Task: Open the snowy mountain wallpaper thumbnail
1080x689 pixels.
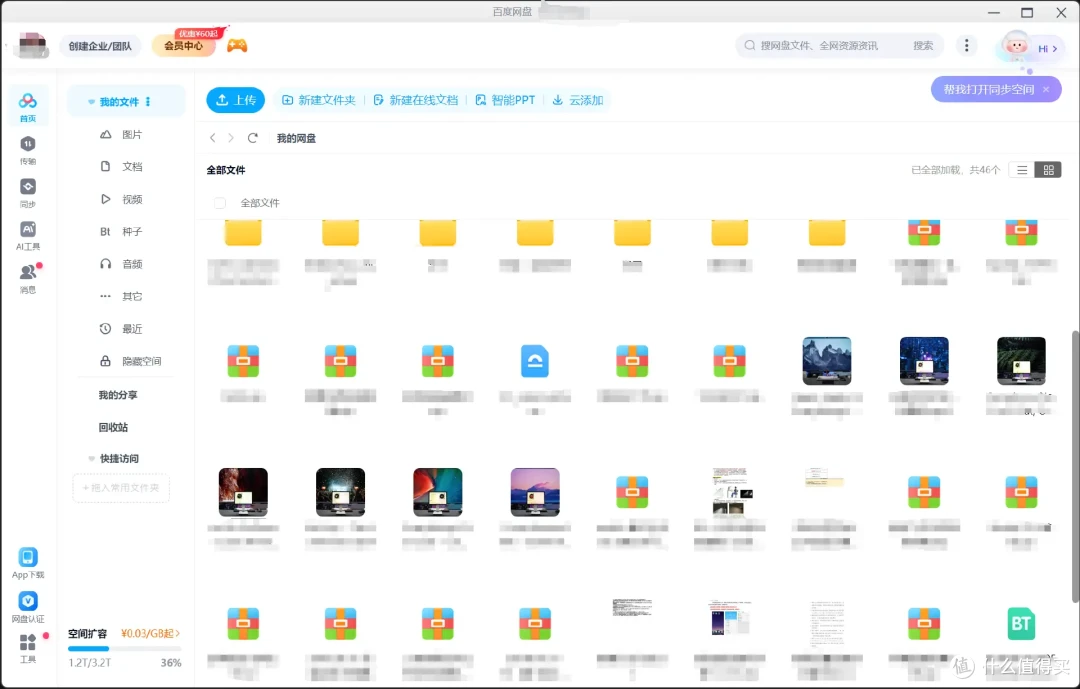Action: pyautogui.click(x=827, y=360)
